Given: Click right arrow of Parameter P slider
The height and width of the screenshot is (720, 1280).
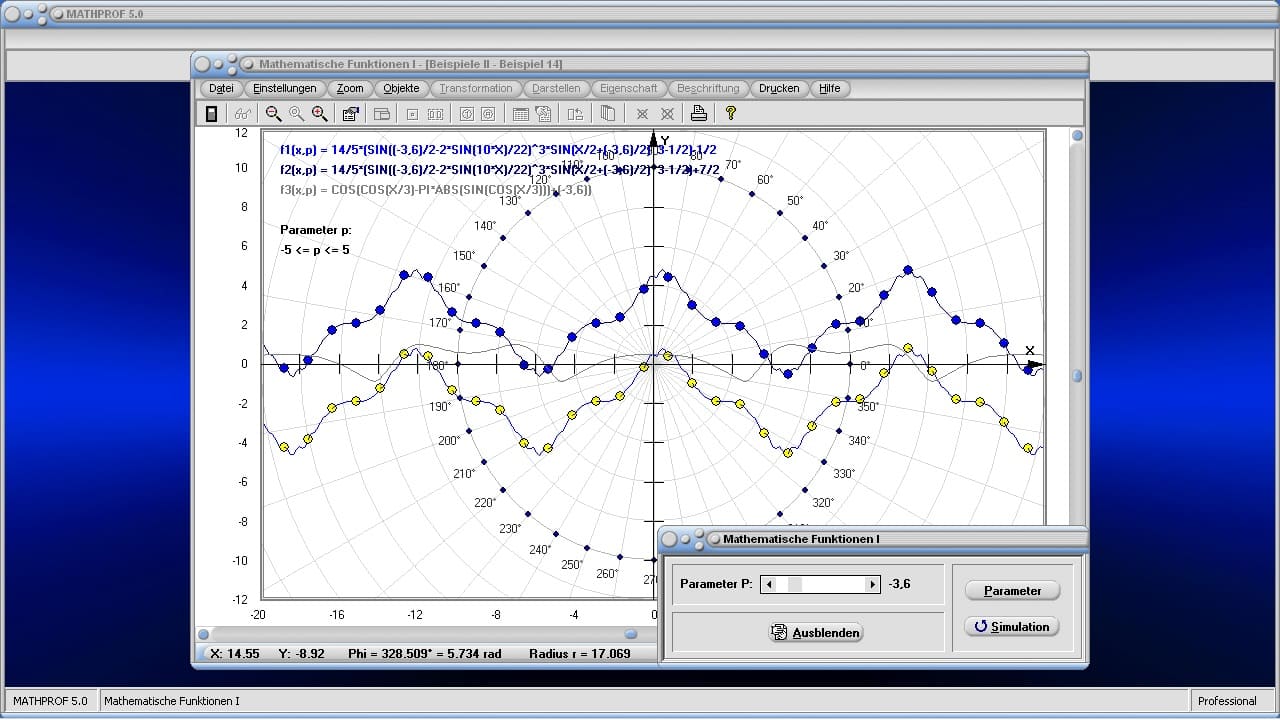Looking at the screenshot, I should (872, 585).
